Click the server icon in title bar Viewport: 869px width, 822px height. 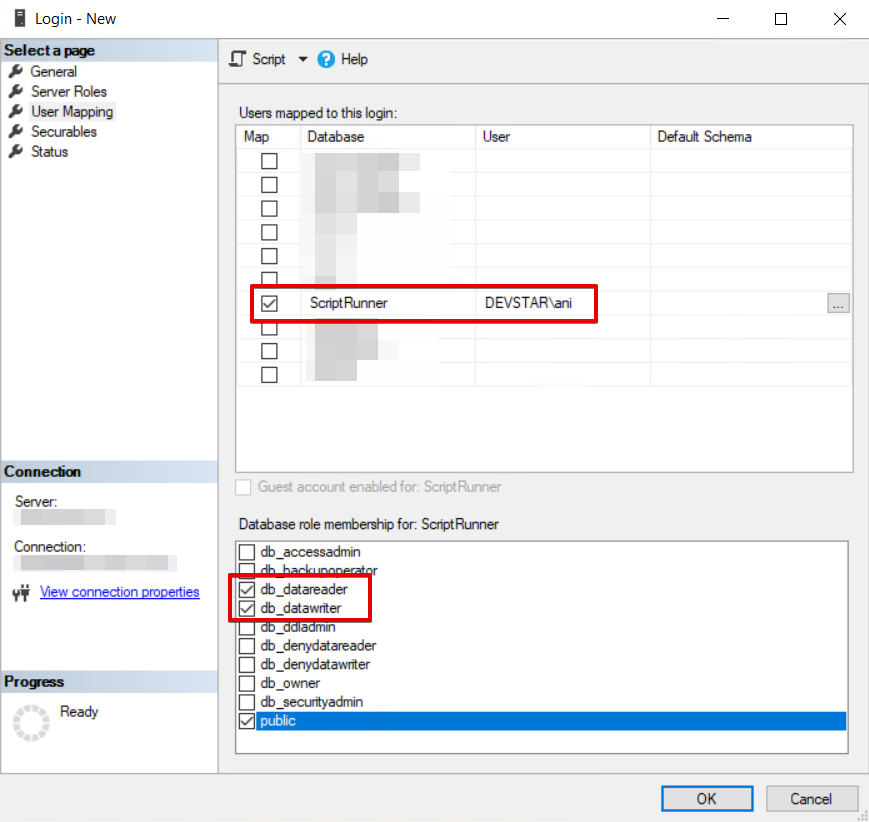point(20,18)
